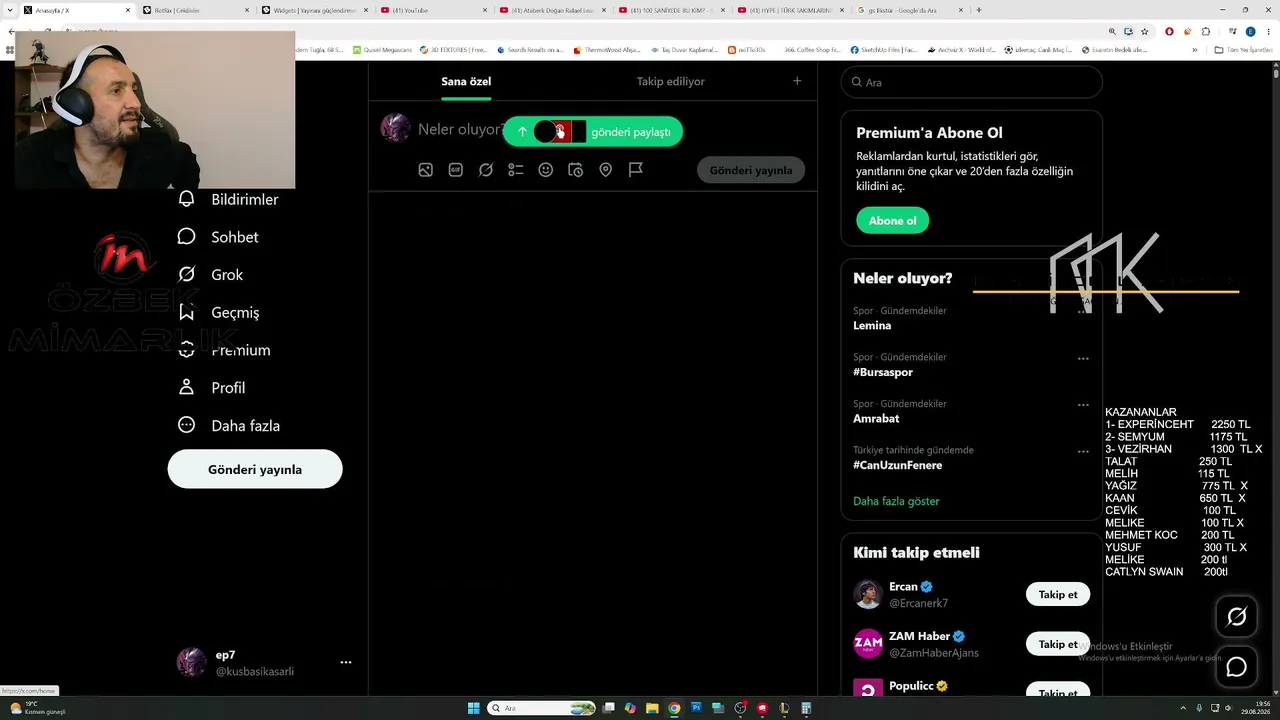This screenshot has width=1280, height=720.
Task: Open the floating Grok button
Action: point(1237,617)
